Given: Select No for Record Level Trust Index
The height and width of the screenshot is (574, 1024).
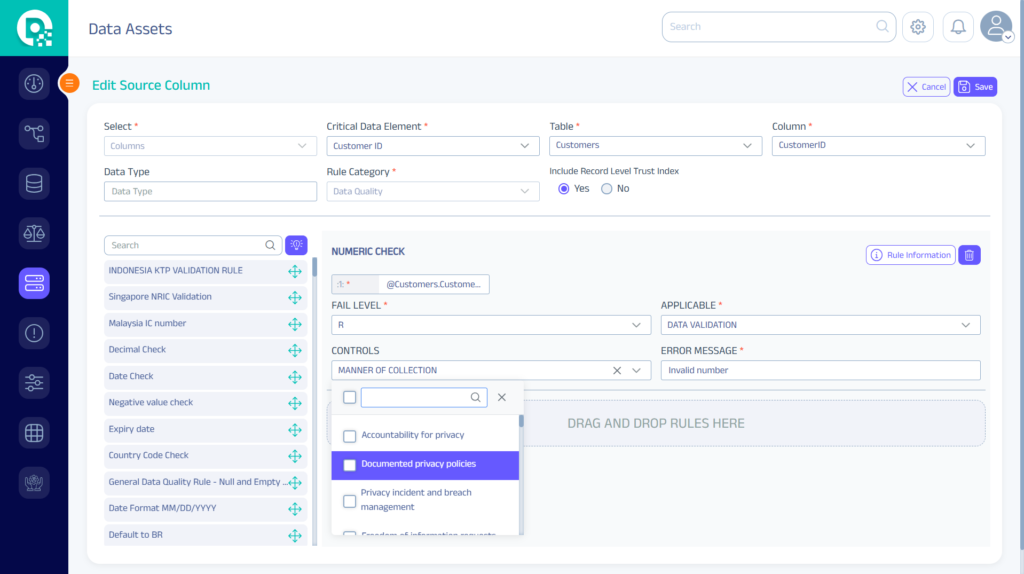Looking at the screenshot, I should [606, 189].
